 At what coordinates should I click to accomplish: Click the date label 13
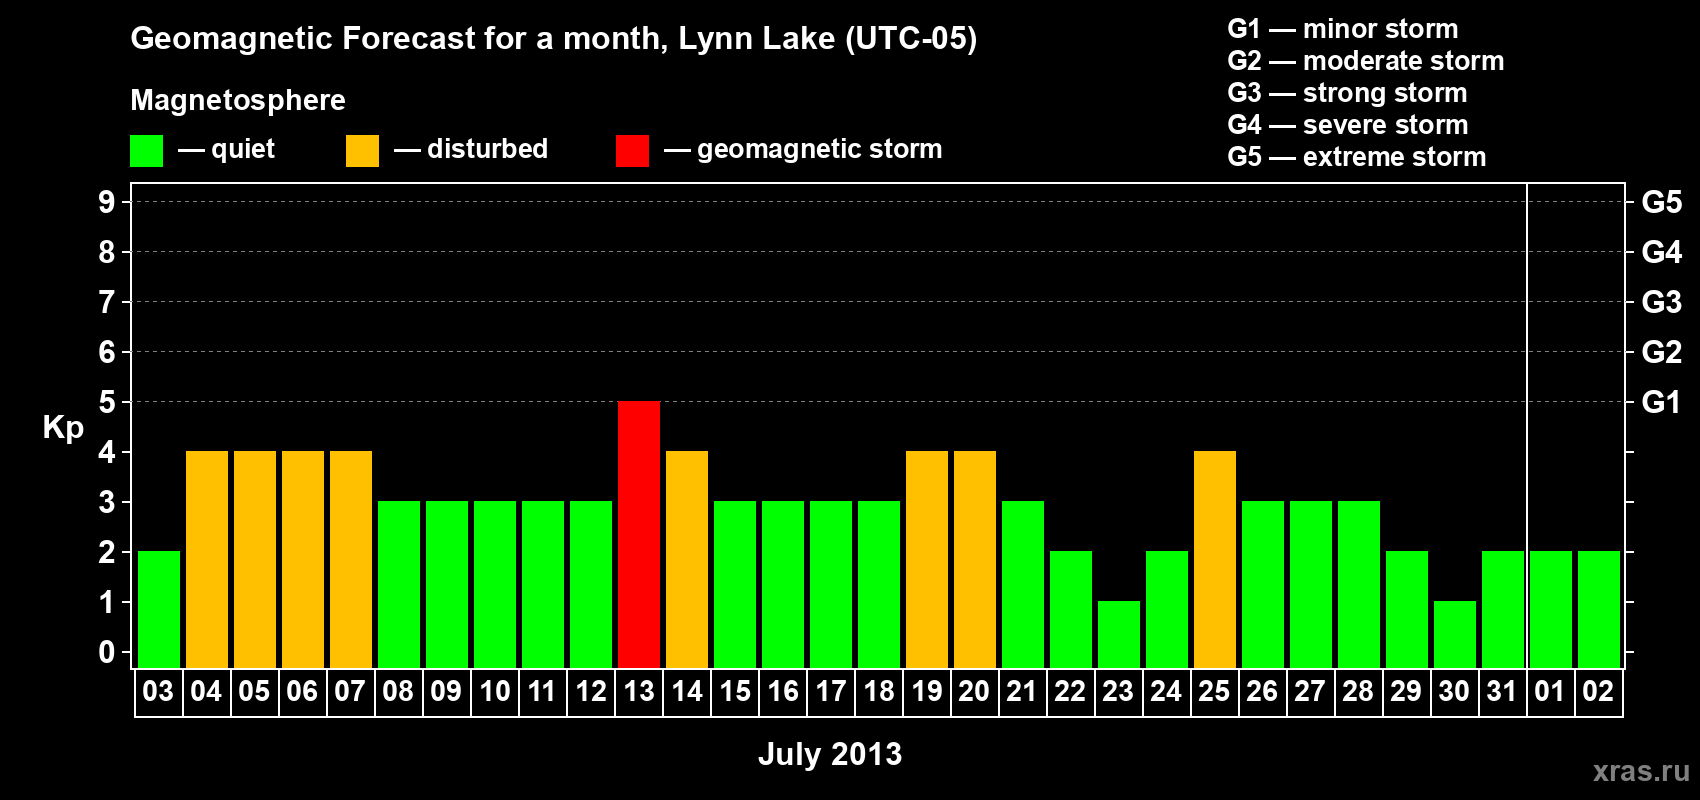[639, 692]
